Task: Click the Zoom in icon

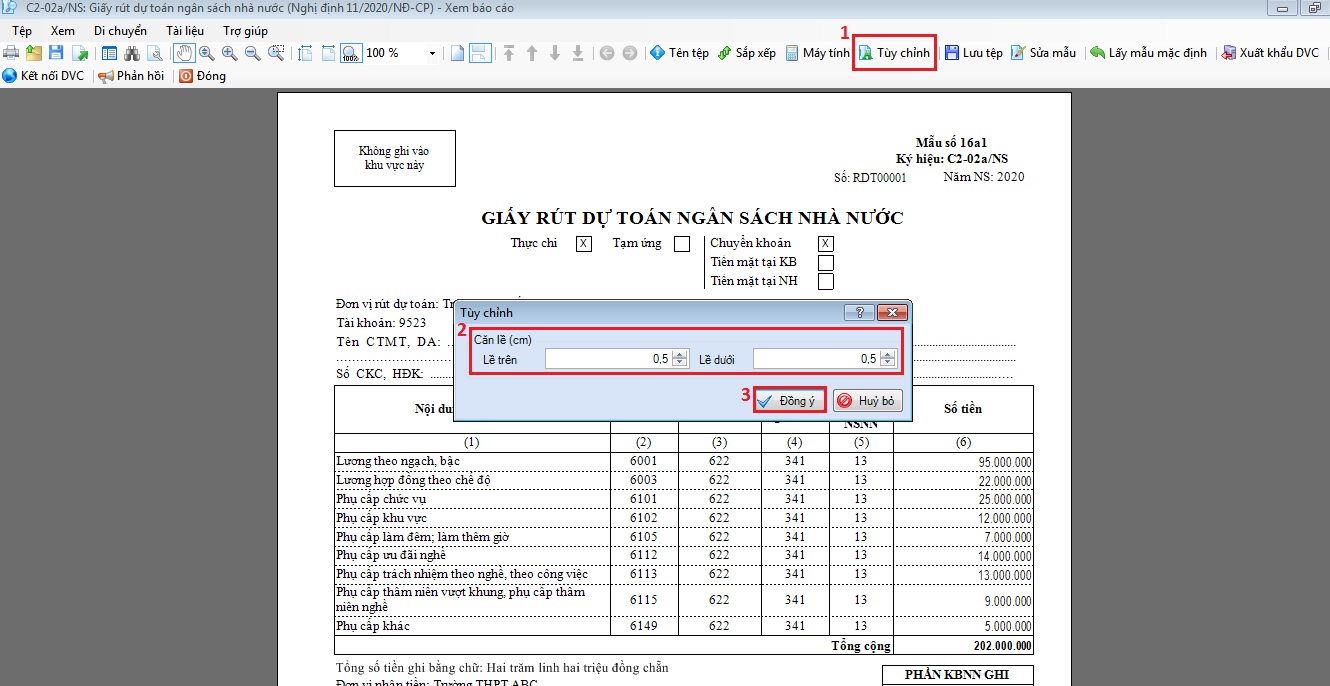Action: click(x=230, y=53)
